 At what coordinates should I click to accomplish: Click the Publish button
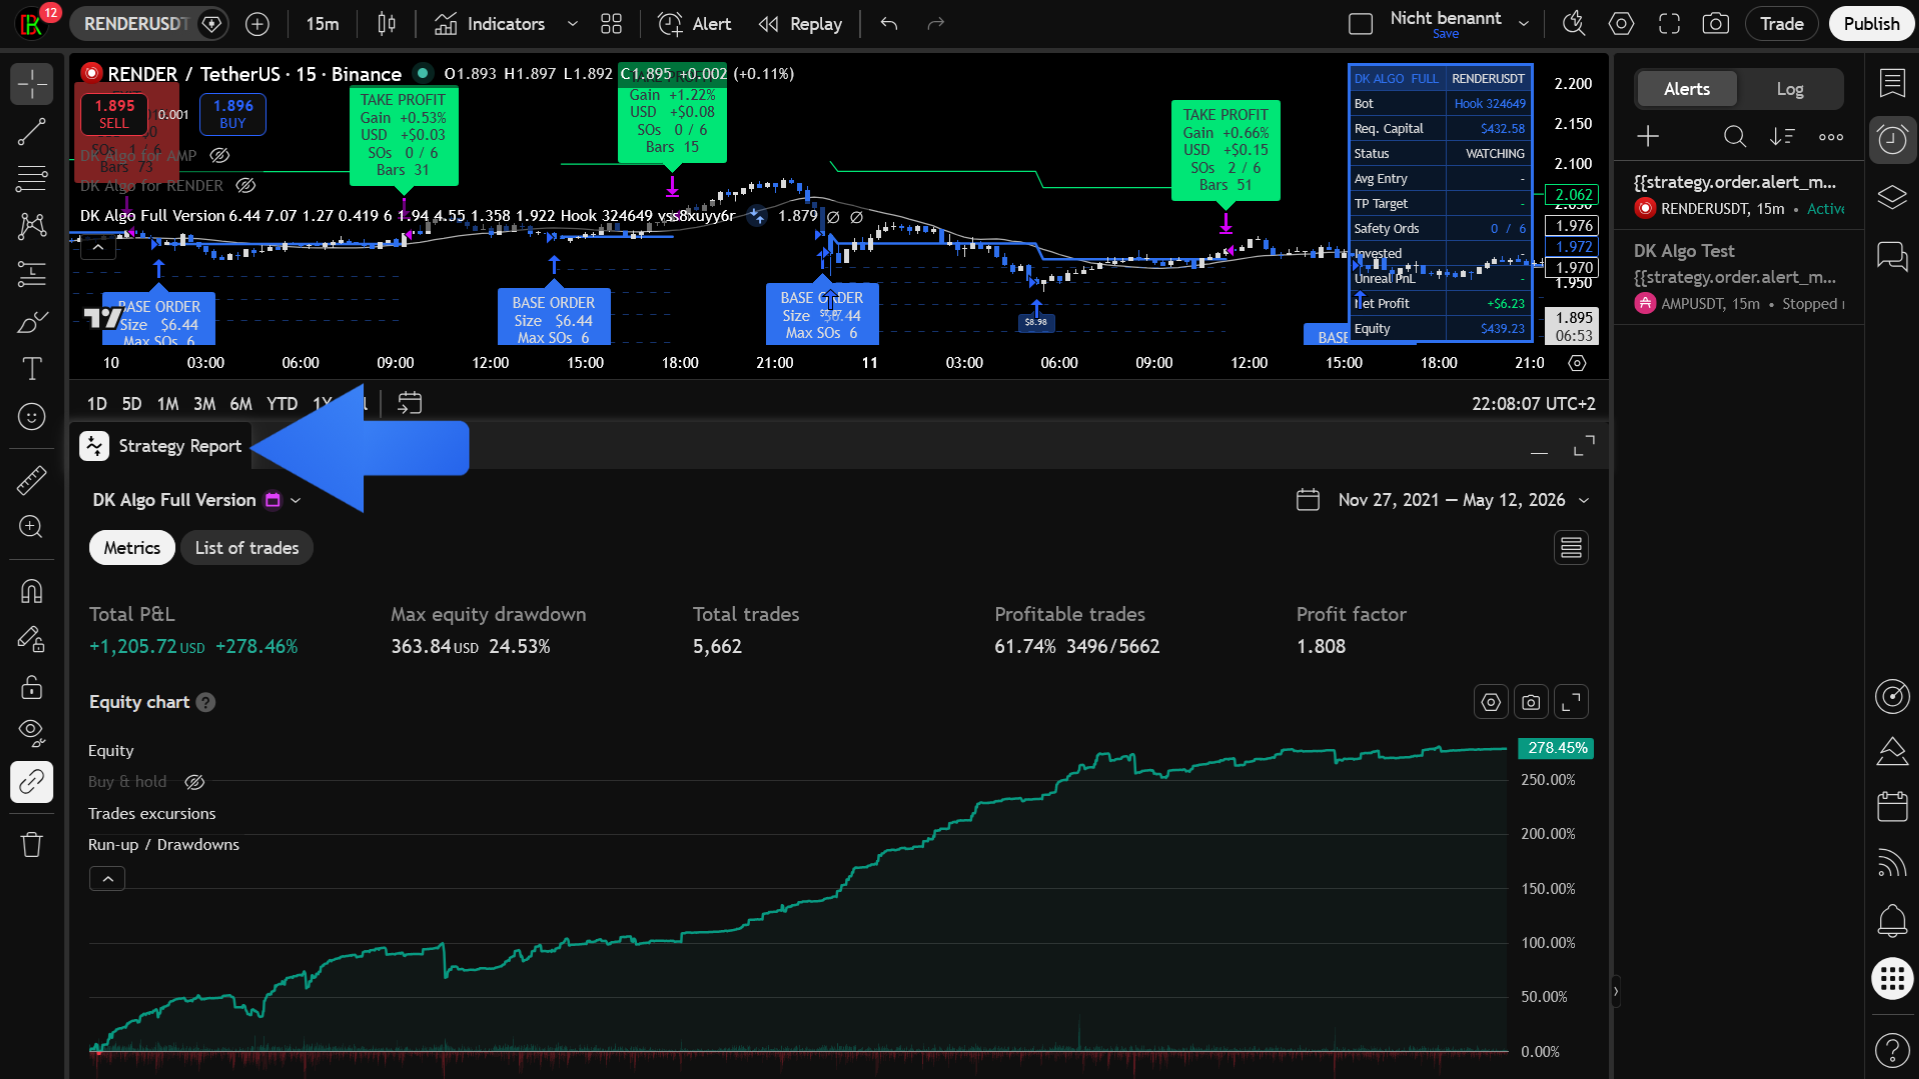tap(1871, 24)
